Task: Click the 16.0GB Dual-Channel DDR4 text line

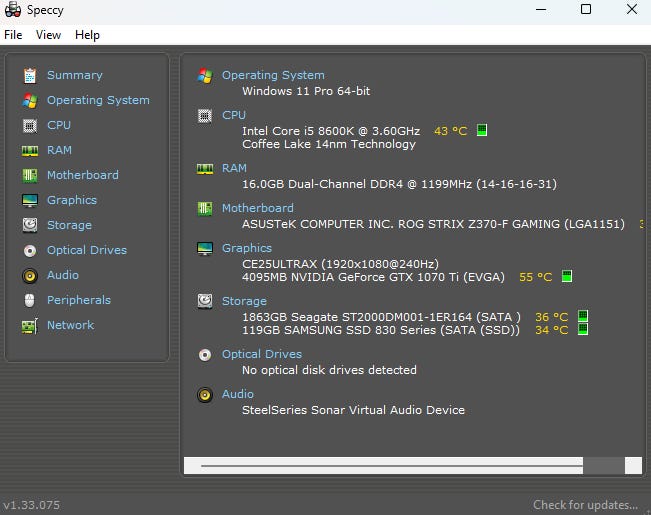Action: (x=399, y=184)
